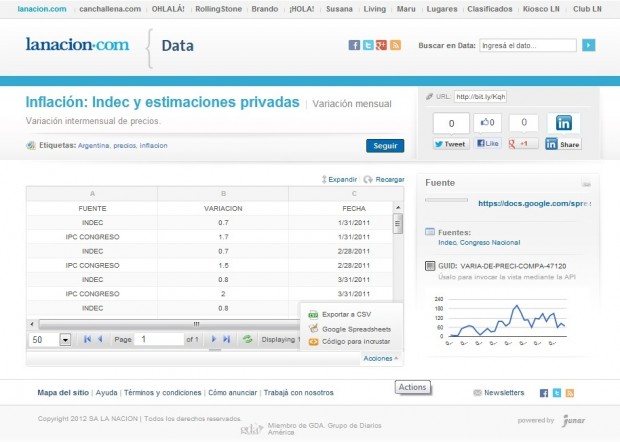Click cell with value 1.7
This screenshot has width=620, height=442.
(x=223, y=237)
